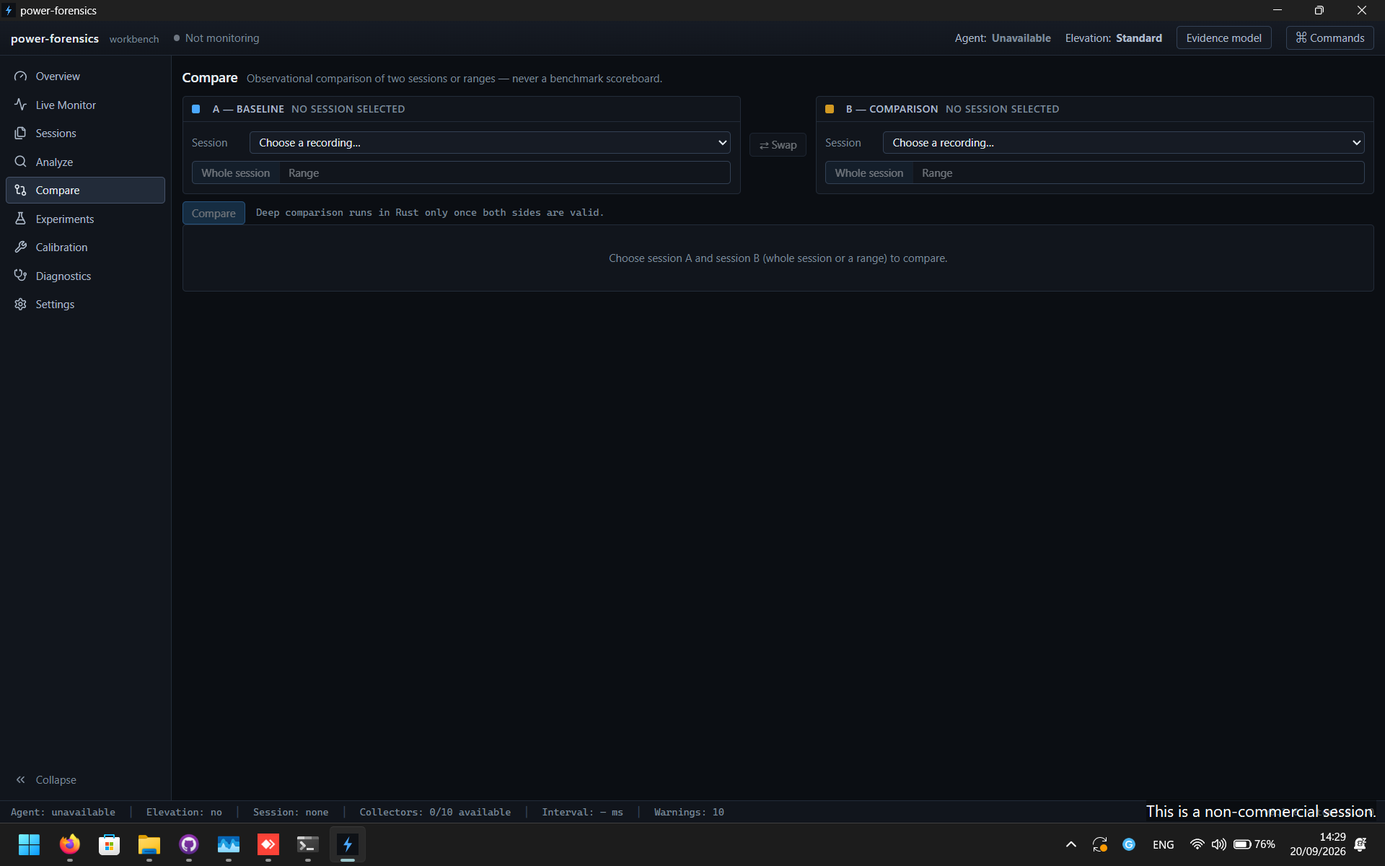Viewport: 1385px width, 866px height.
Task: Open Windows Start menu
Action: tap(29, 845)
